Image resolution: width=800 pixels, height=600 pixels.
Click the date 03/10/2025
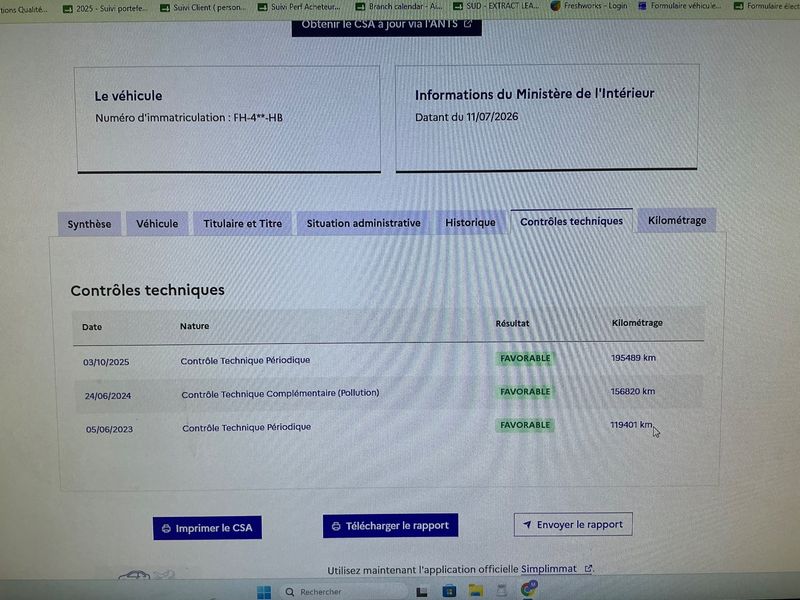tap(106, 362)
